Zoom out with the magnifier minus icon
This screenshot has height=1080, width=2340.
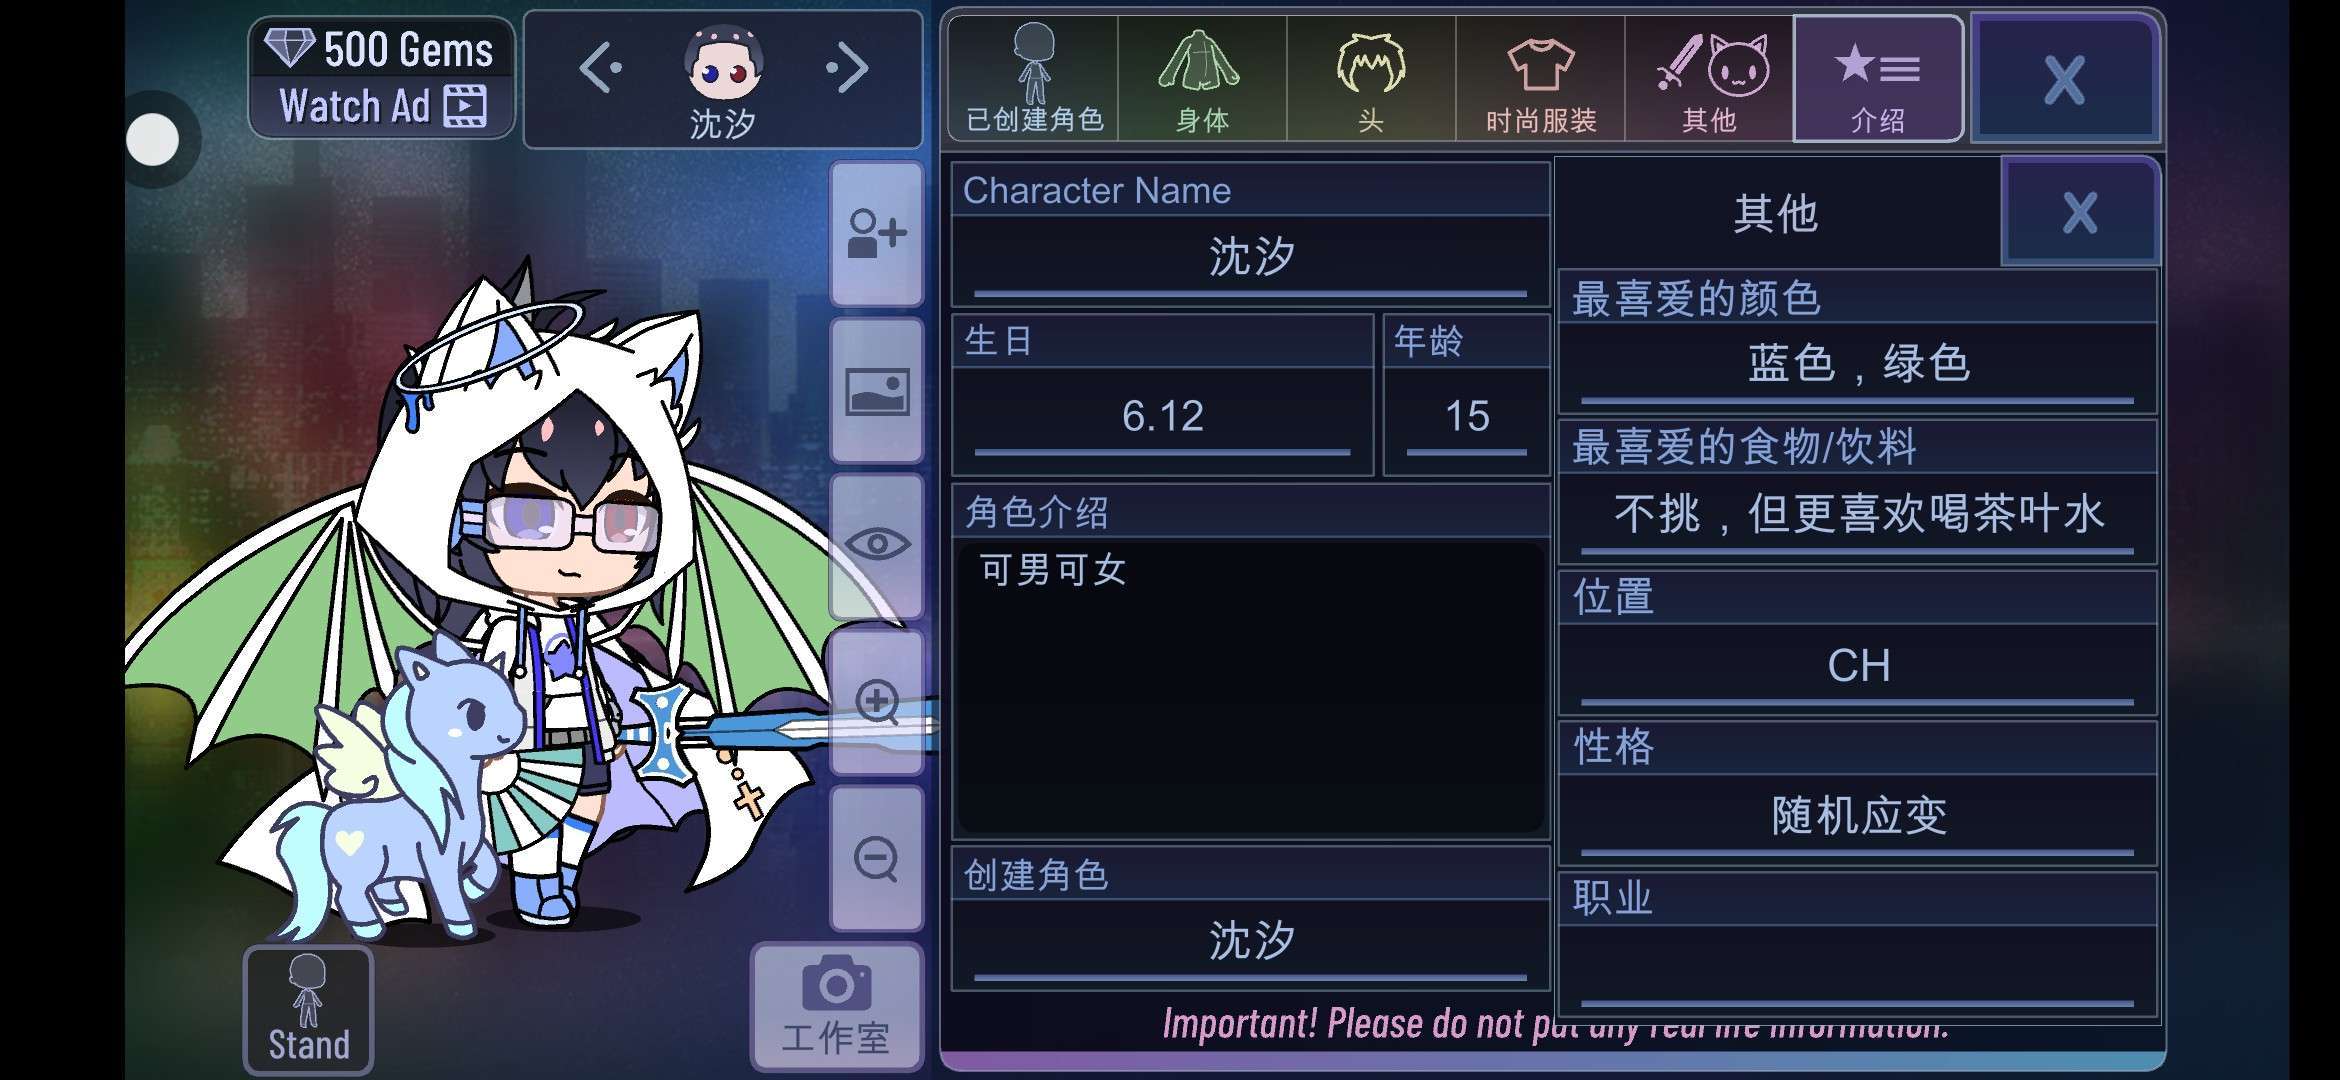click(876, 858)
